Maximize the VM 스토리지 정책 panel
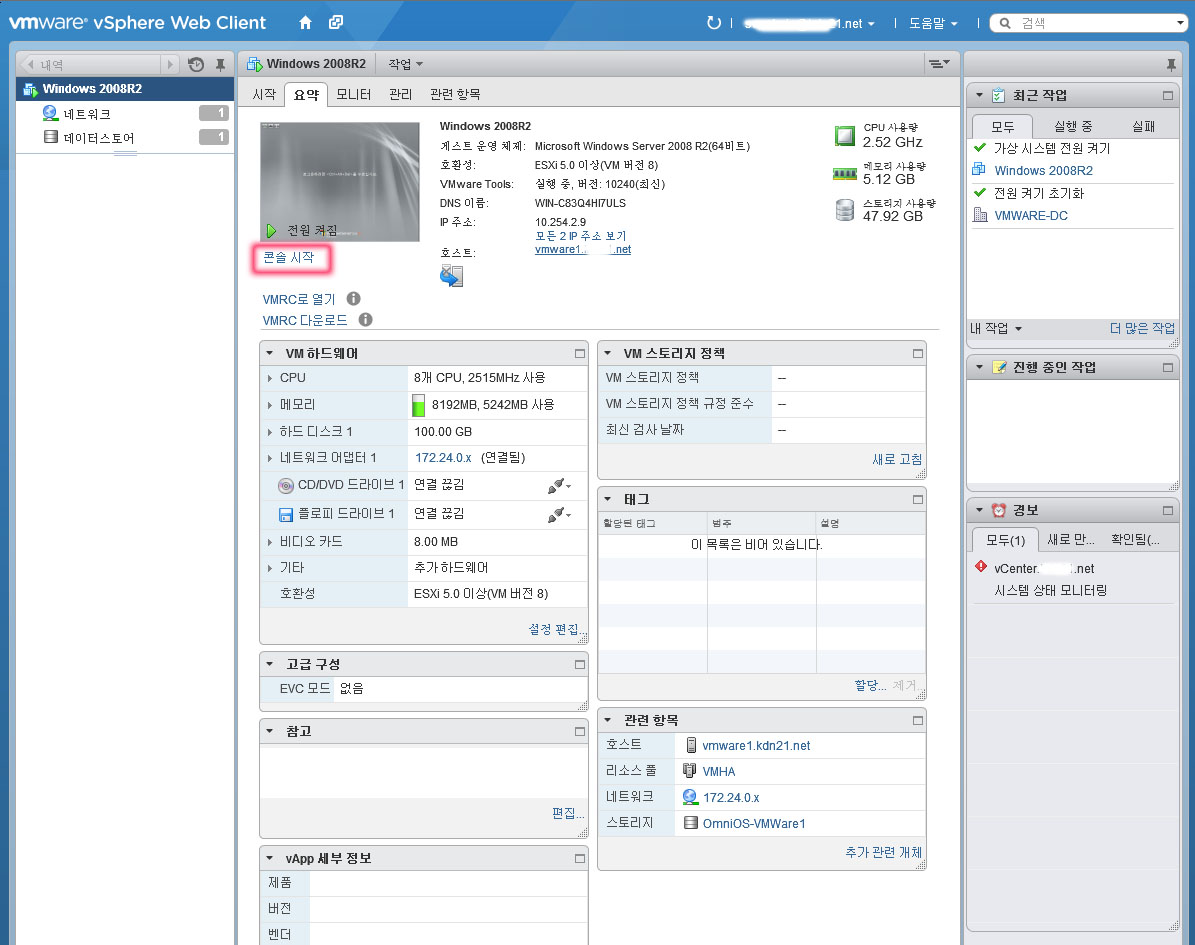 [918, 354]
